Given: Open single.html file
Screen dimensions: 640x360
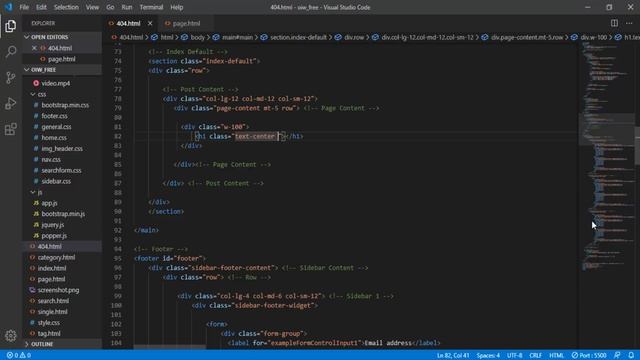Looking at the screenshot, I should [x=62, y=312].
